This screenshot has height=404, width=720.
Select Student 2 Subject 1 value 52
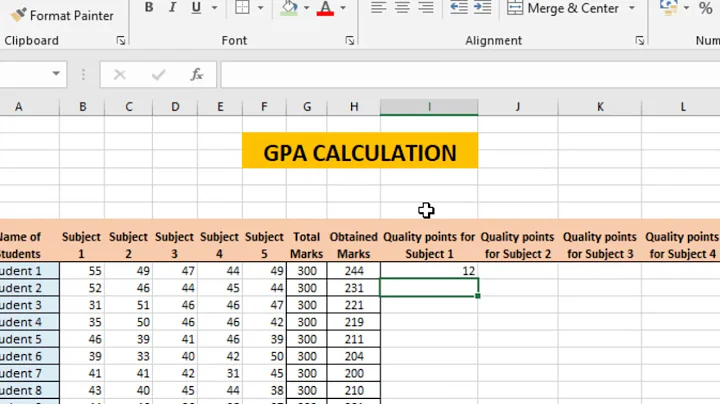click(82, 288)
